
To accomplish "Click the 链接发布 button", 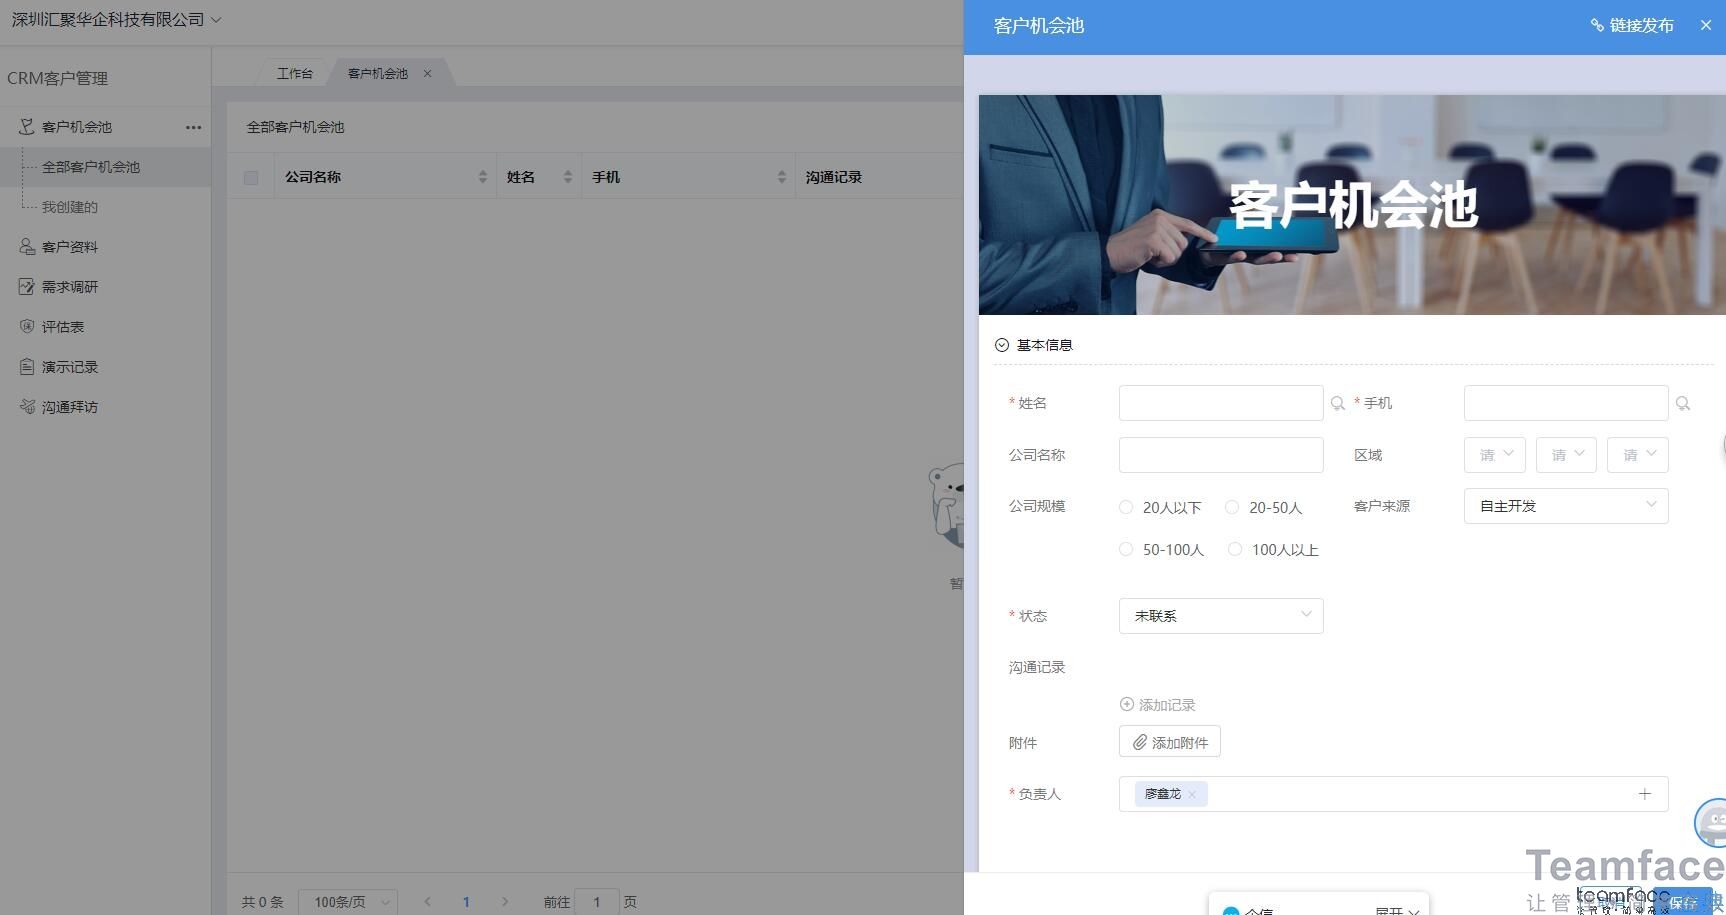I will pos(1631,25).
